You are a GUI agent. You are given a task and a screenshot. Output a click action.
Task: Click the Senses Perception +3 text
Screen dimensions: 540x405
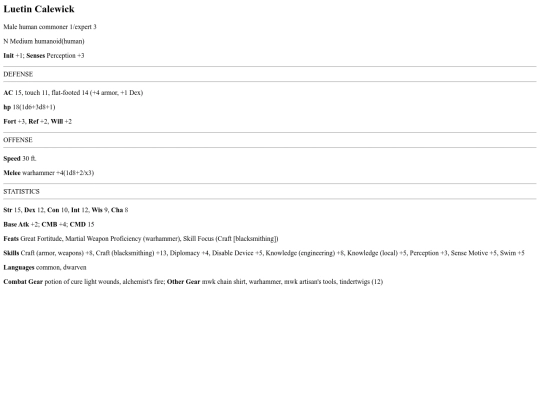(55, 55)
